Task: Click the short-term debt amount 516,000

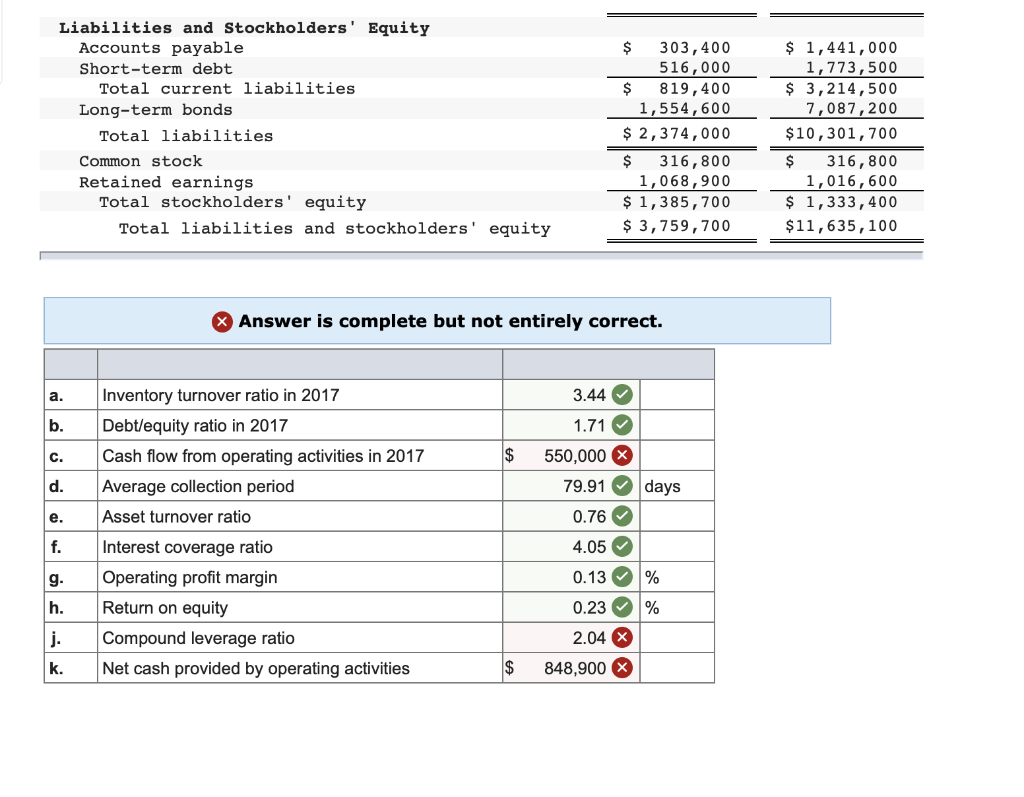Action: click(695, 67)
